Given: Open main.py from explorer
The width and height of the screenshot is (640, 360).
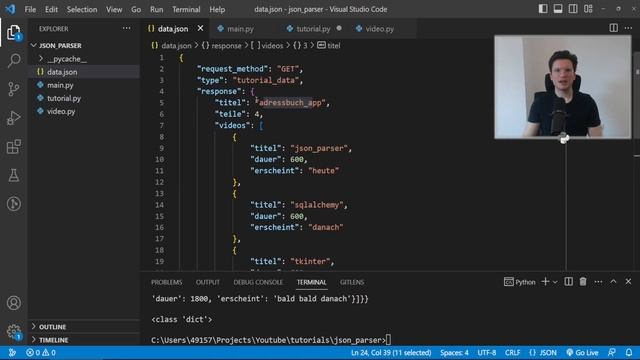Looking at the screenshot, I should pos(60,85).
